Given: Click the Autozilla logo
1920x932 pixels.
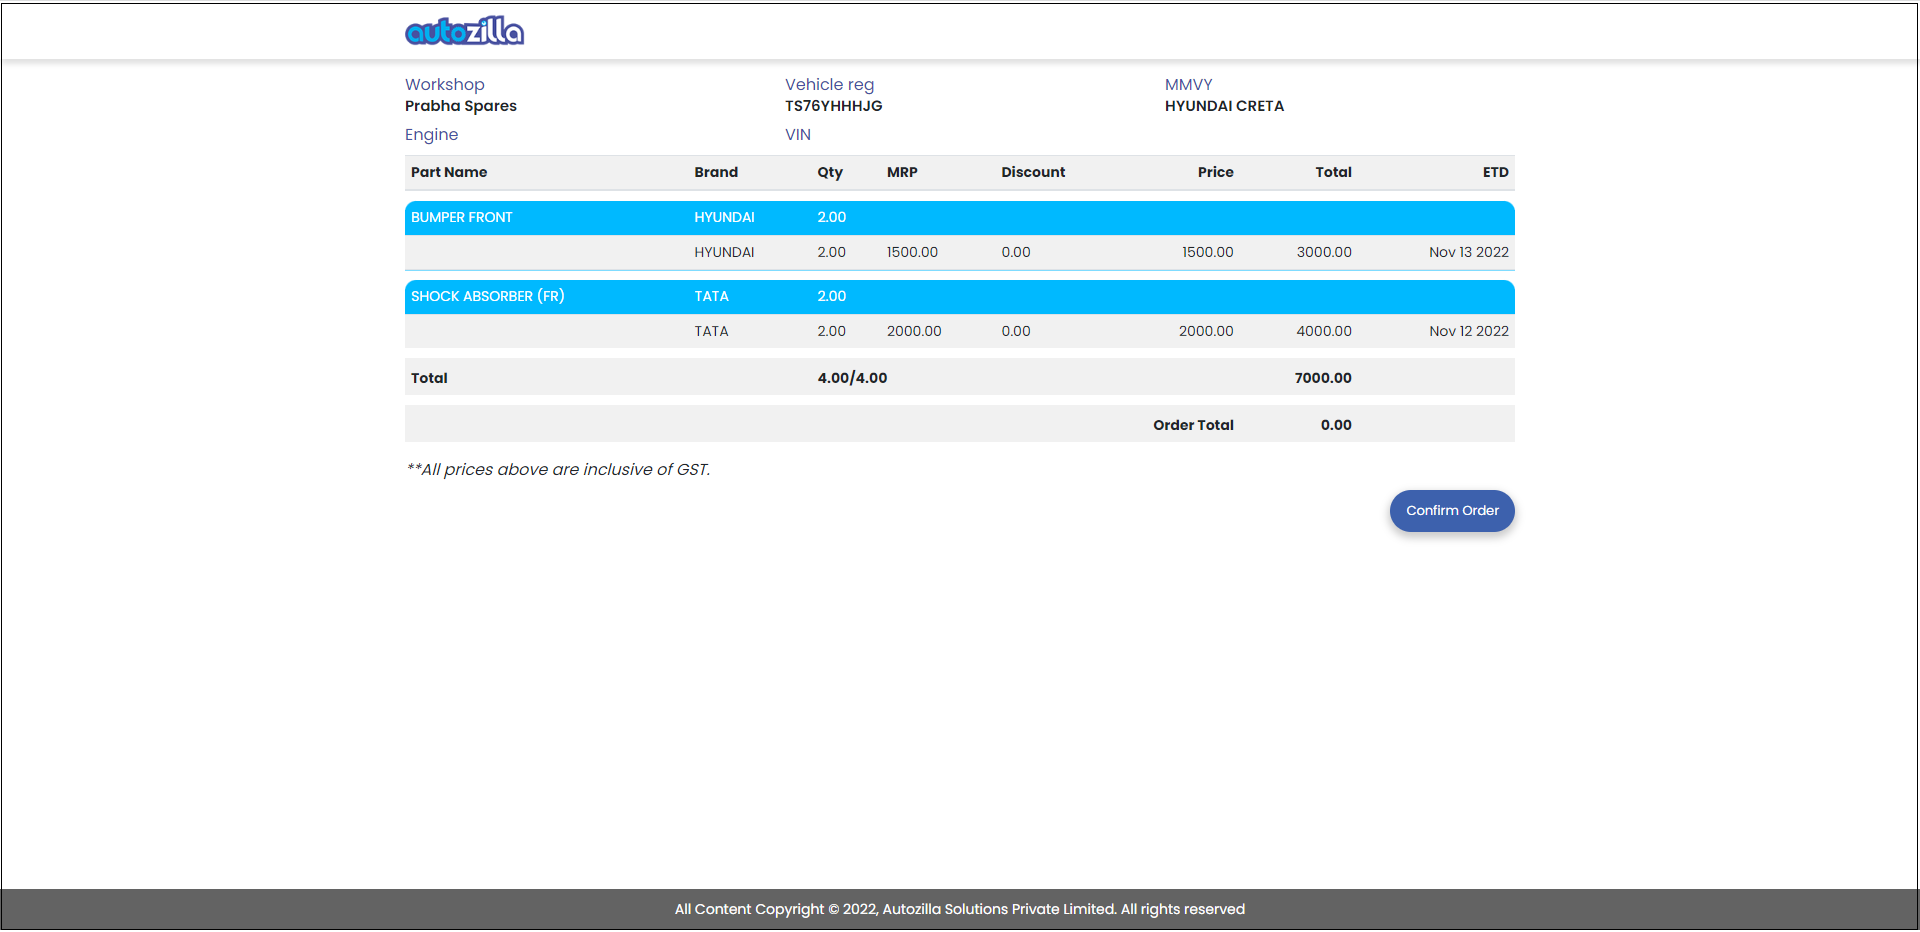Looking at the screenshot, I should (464, 31).
